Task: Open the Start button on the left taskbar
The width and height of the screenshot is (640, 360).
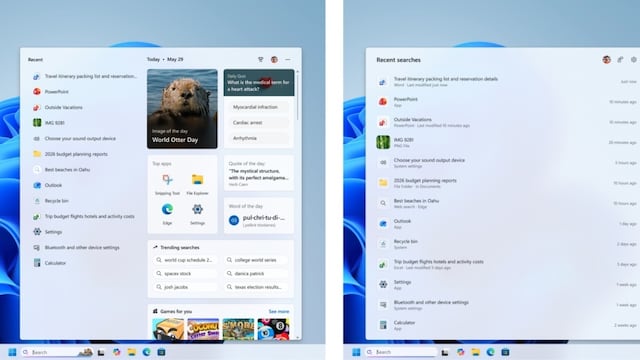Action: point(12,352)
